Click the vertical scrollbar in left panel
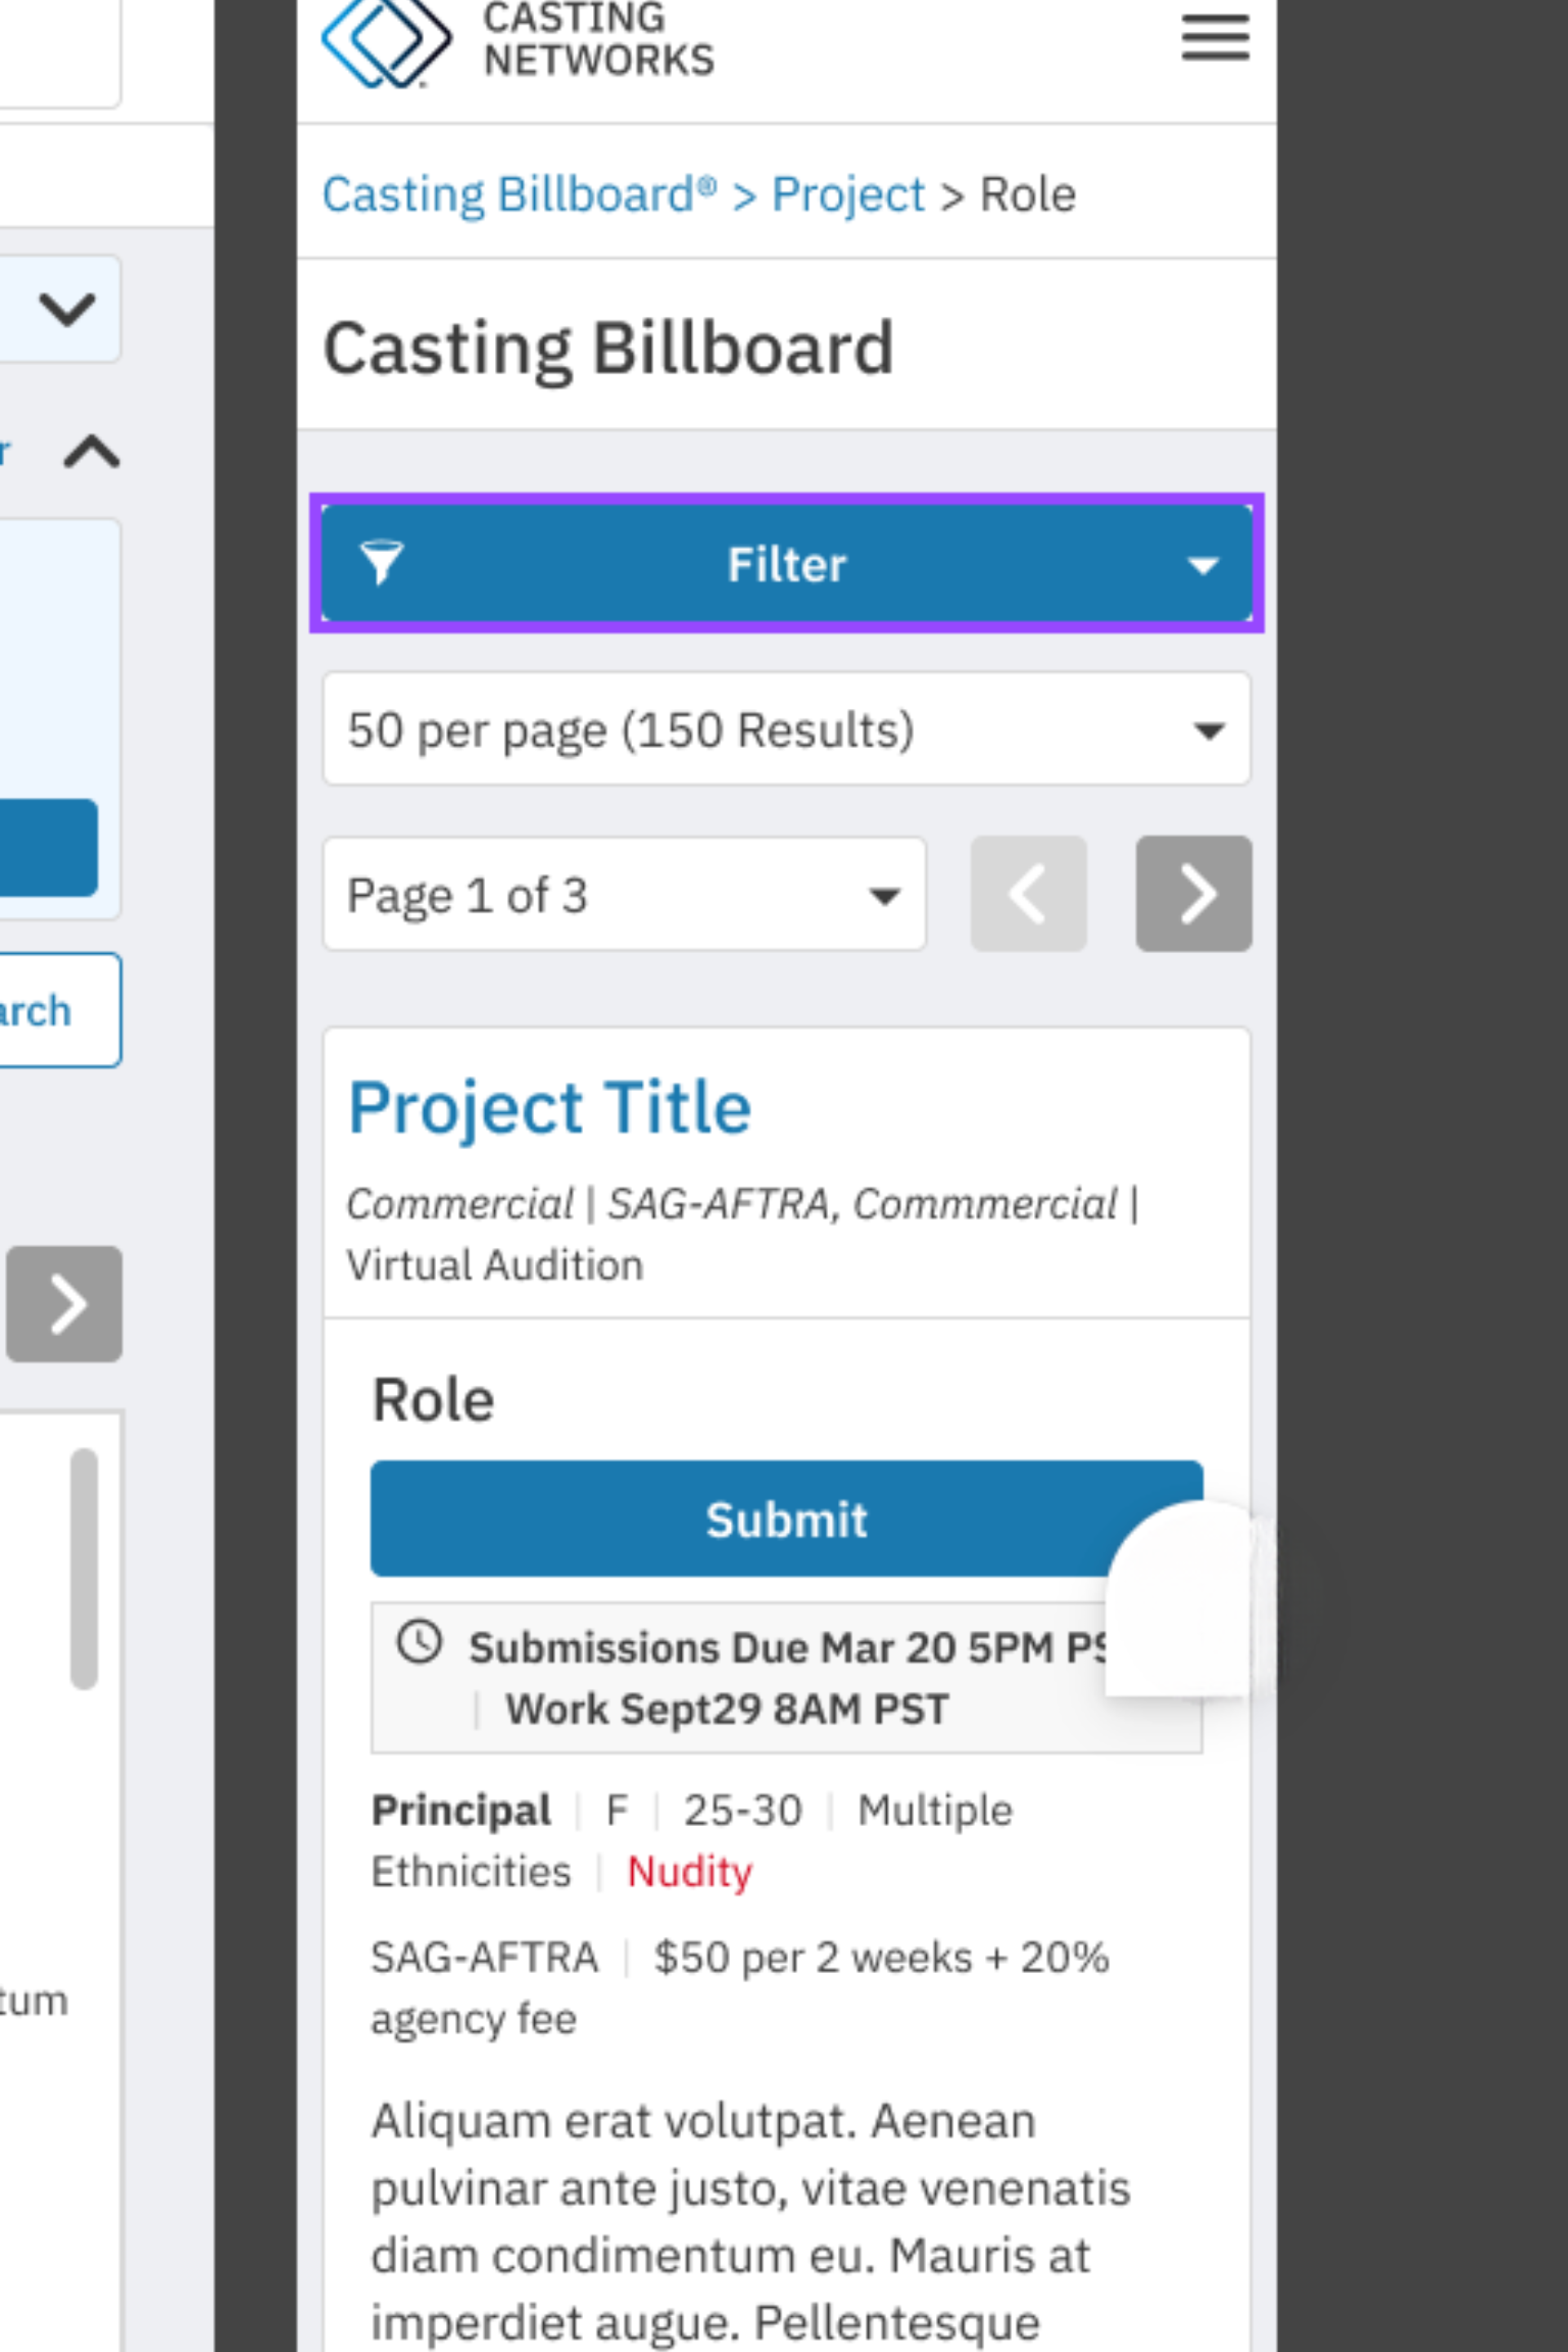The width and height of the screenshot is (1568, 2352). pos(84,1568)
